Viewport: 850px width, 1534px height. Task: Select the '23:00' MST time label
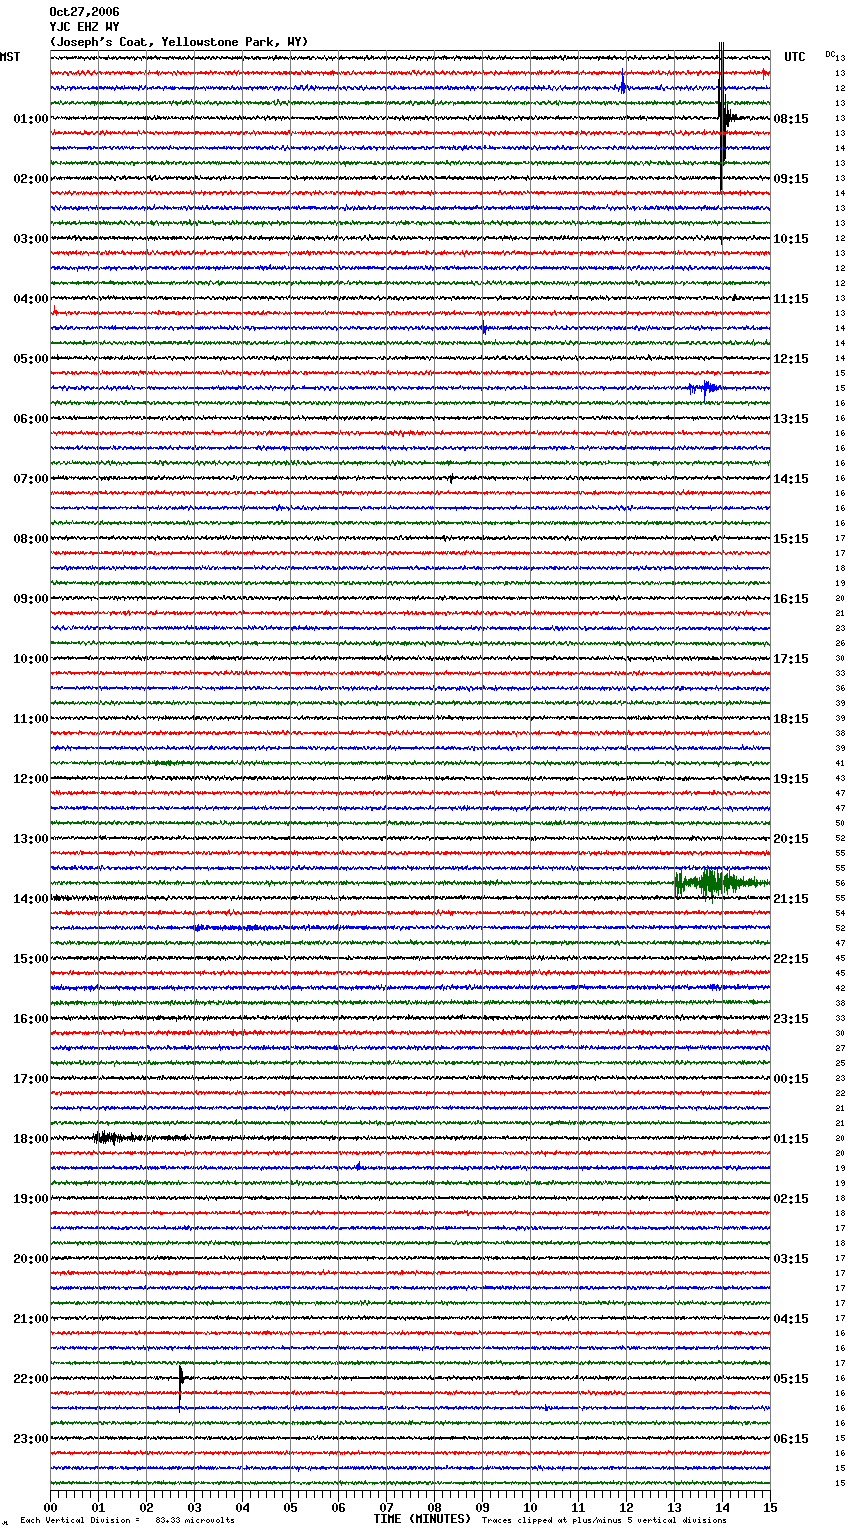click(31, 1439)
